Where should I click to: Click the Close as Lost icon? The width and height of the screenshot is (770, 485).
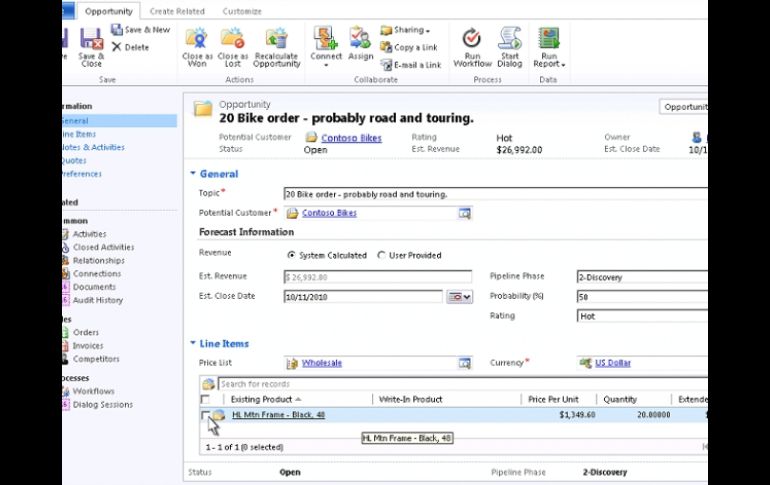233,40
